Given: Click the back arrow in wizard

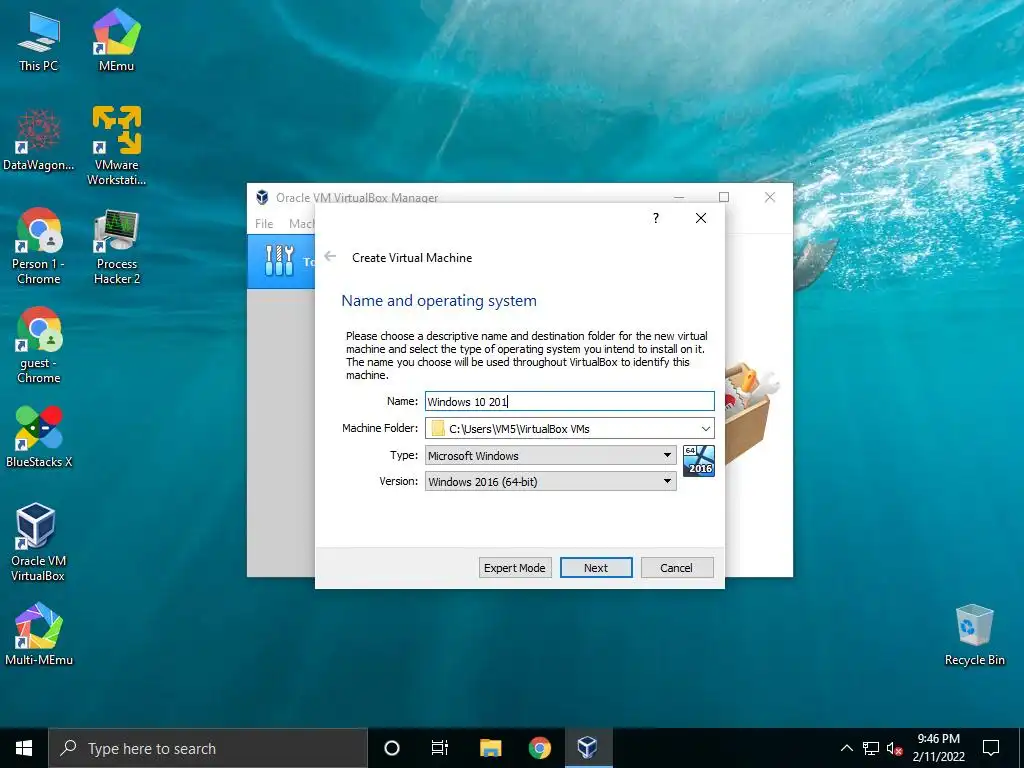Looking at the screenshot, I should (x=330, y=257).
